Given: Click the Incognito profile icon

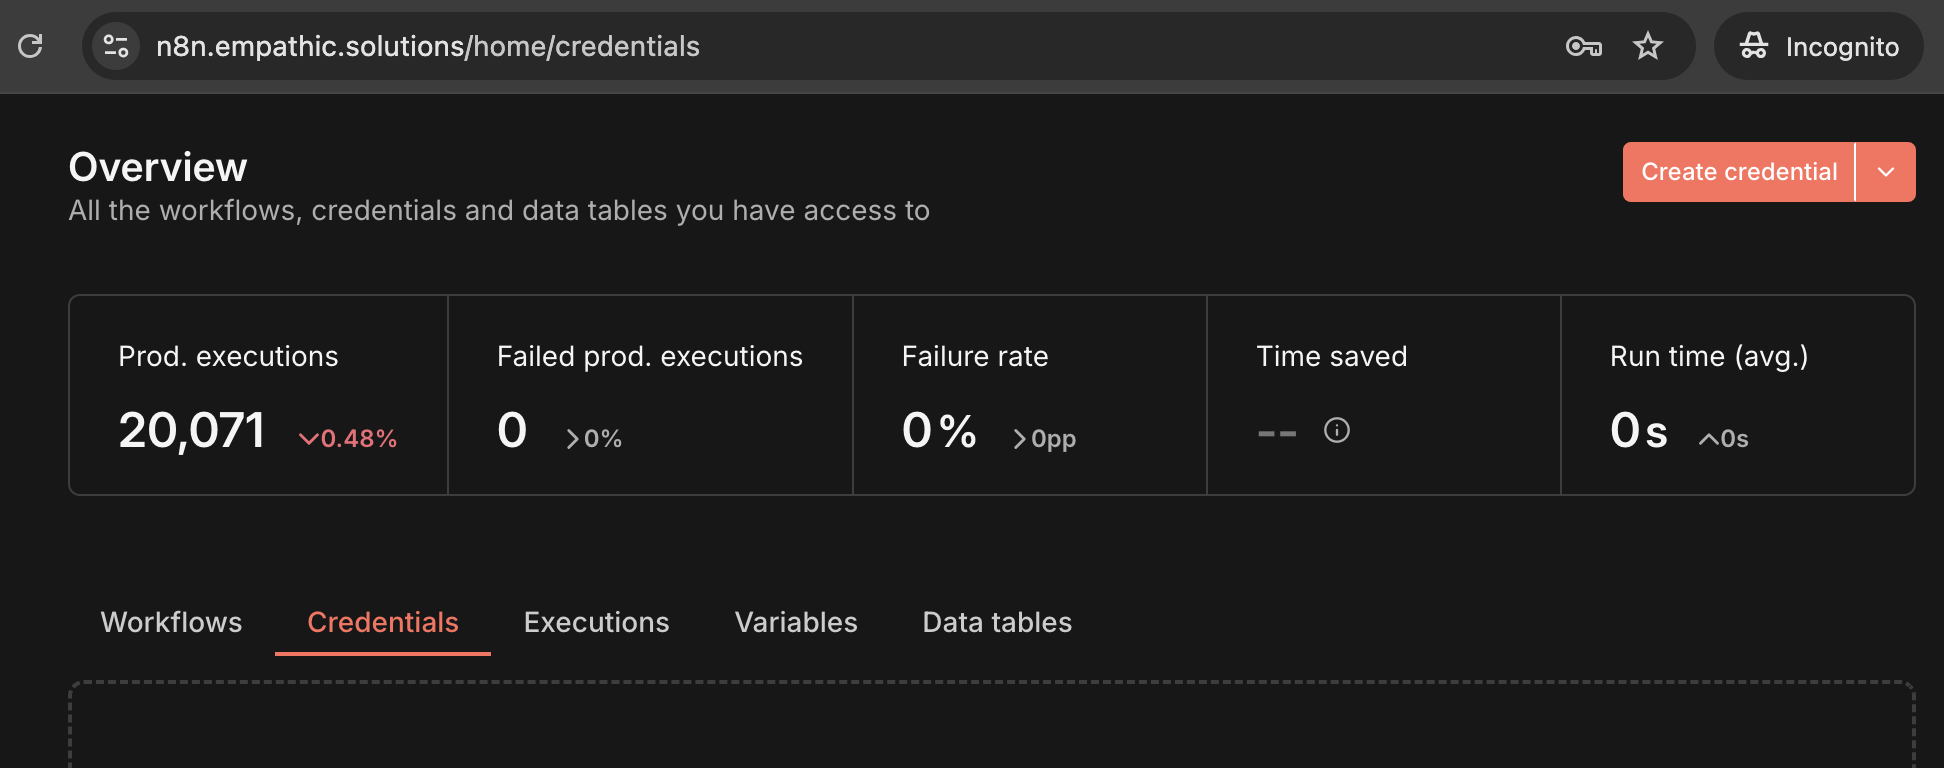Looking at the screenshot, I should click(x=1755, y=46).
